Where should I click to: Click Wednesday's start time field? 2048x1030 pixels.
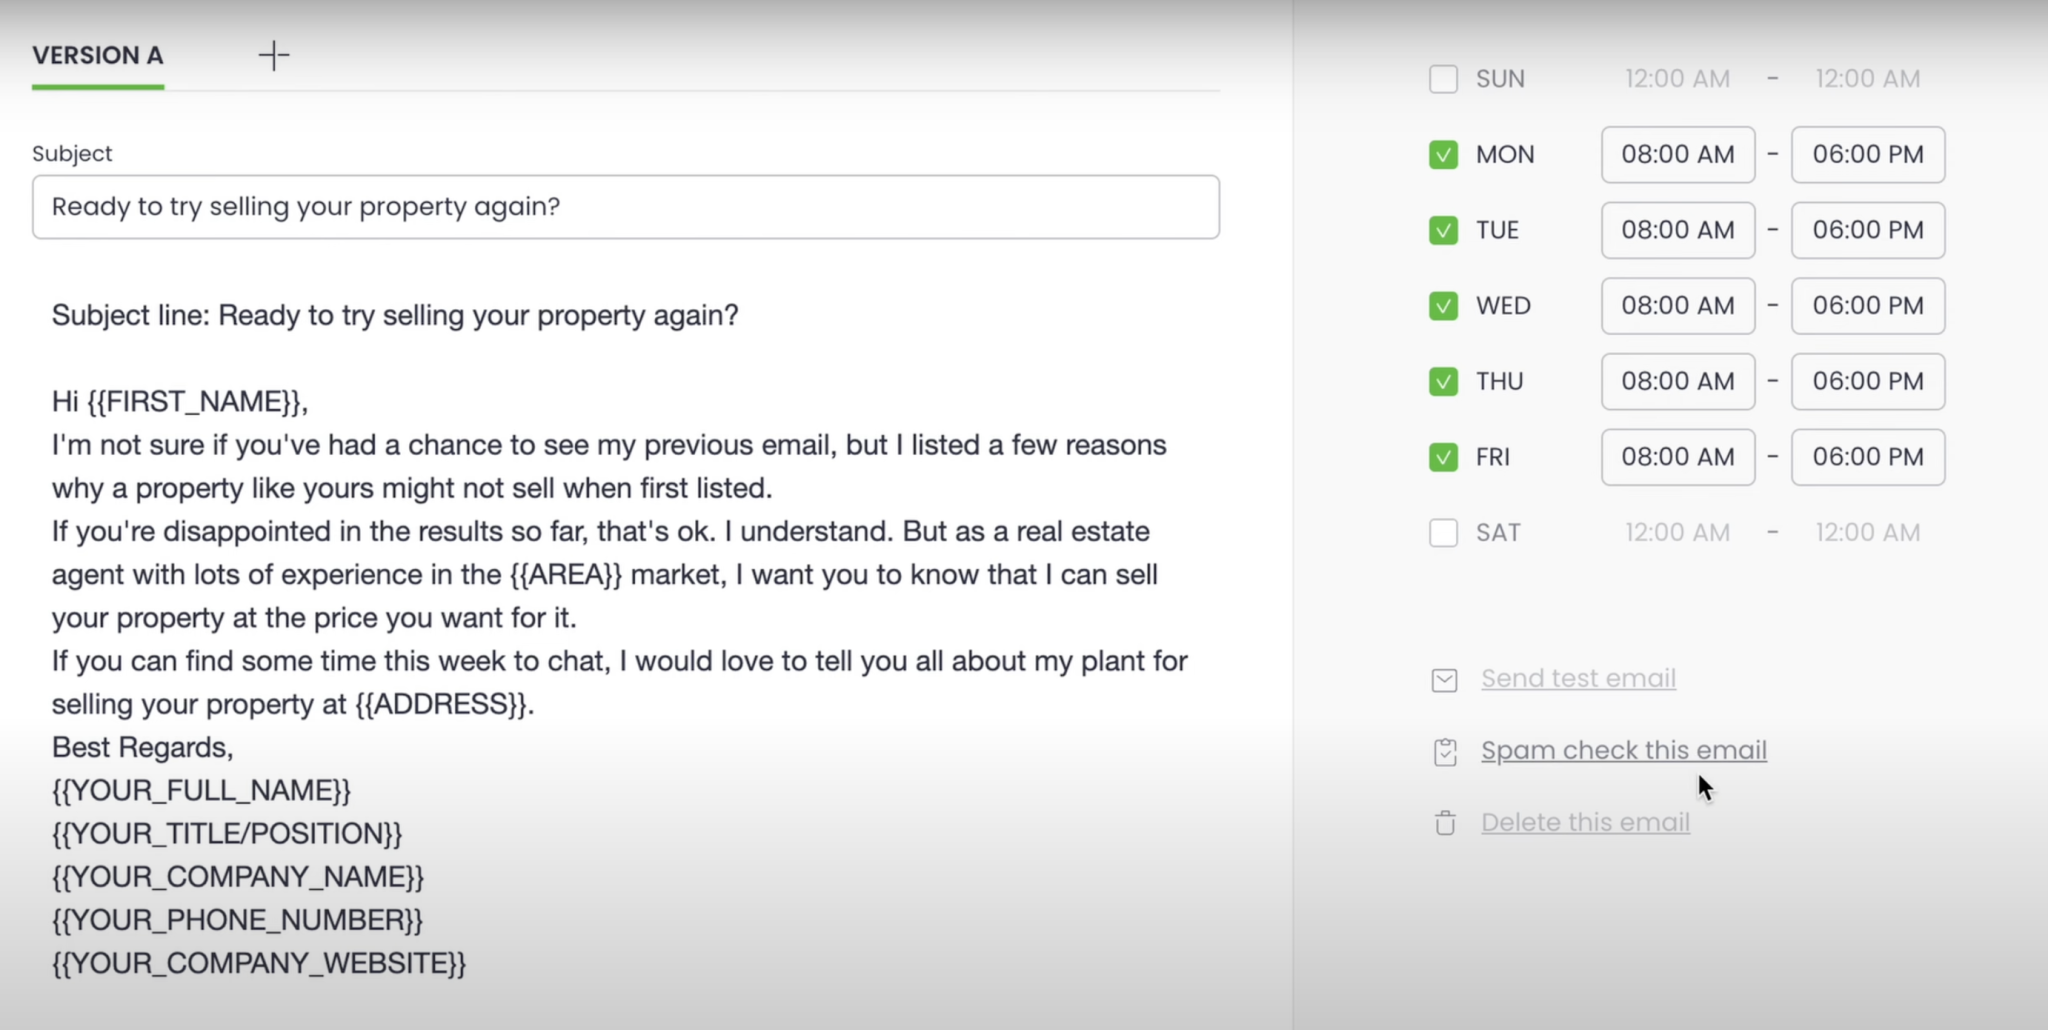pos(1676,306)
